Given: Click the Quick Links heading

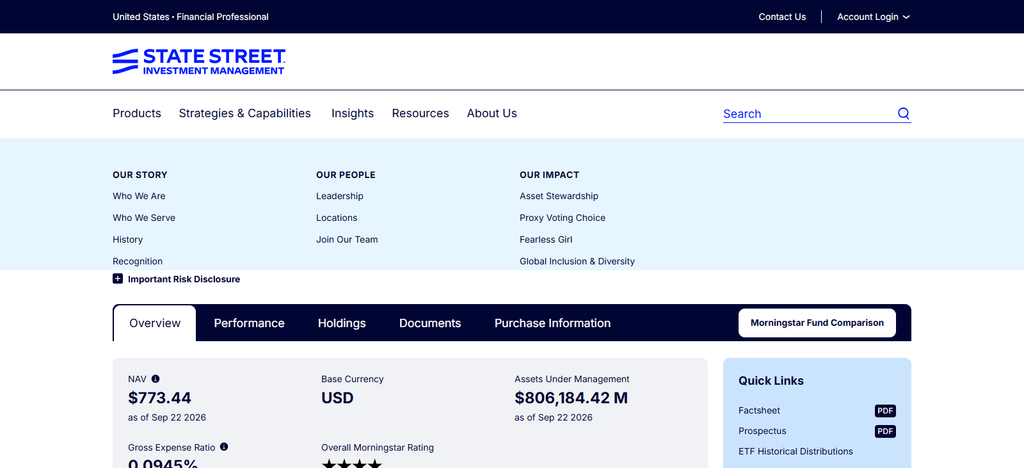Looking at the screenshot, I should [x=771, y=381].
